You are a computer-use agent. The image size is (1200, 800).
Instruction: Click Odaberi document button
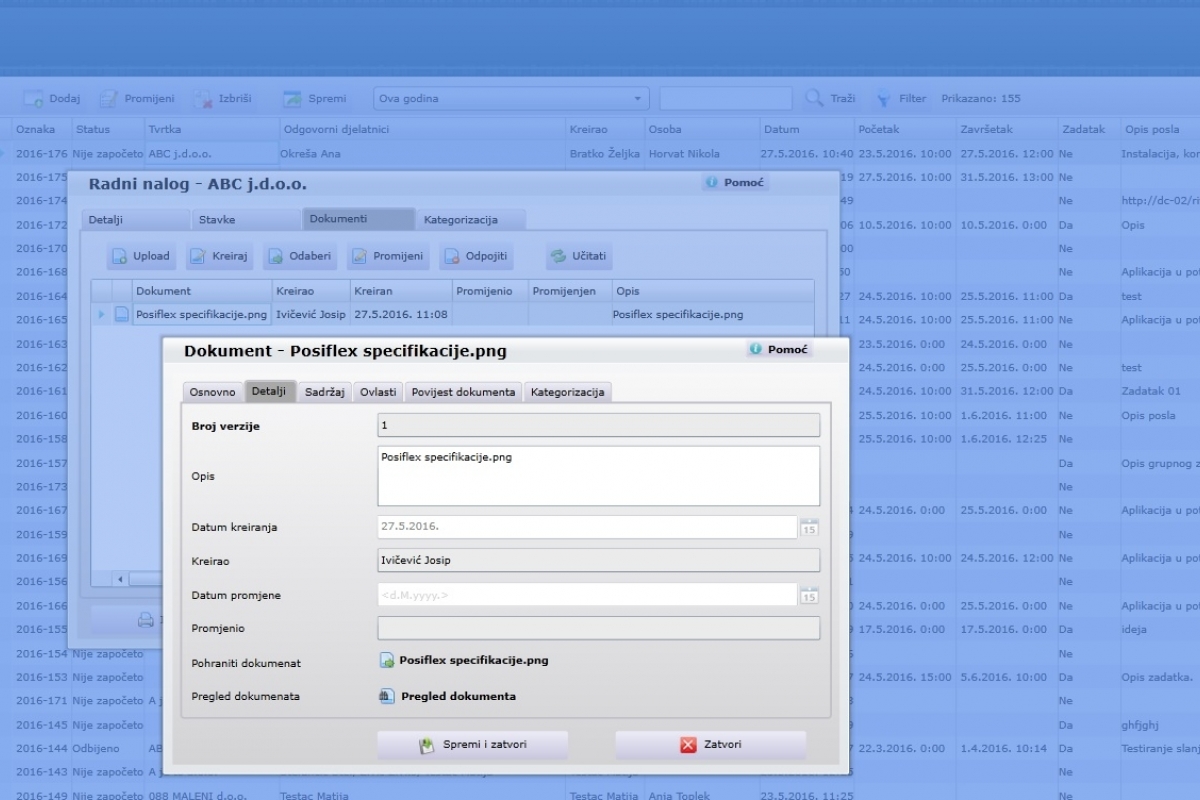tap(299, 256)
